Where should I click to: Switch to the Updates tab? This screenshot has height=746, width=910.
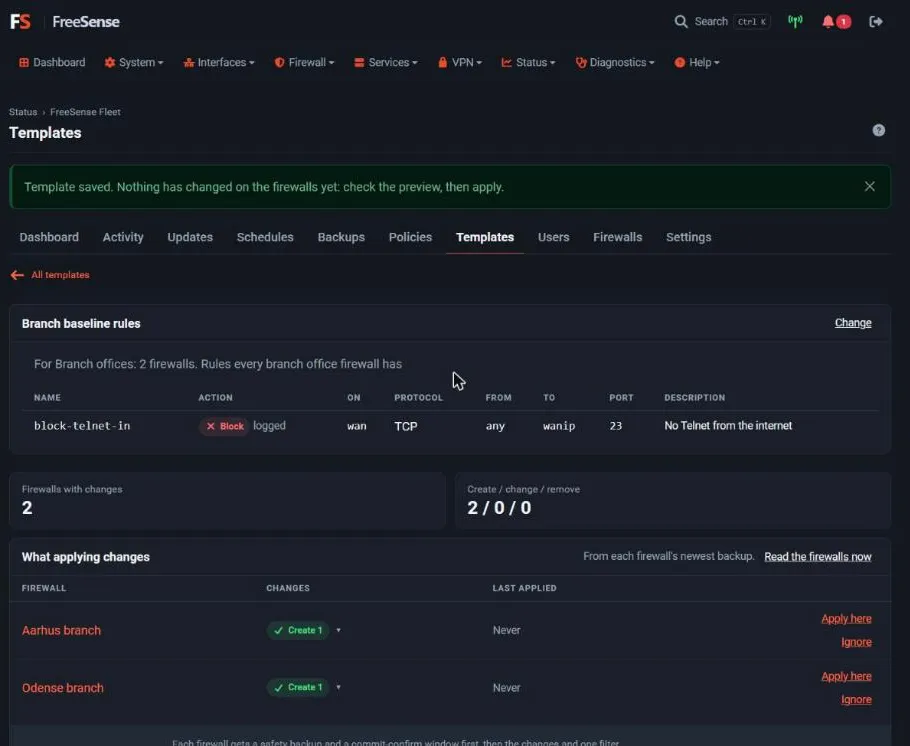coord(190,237)
